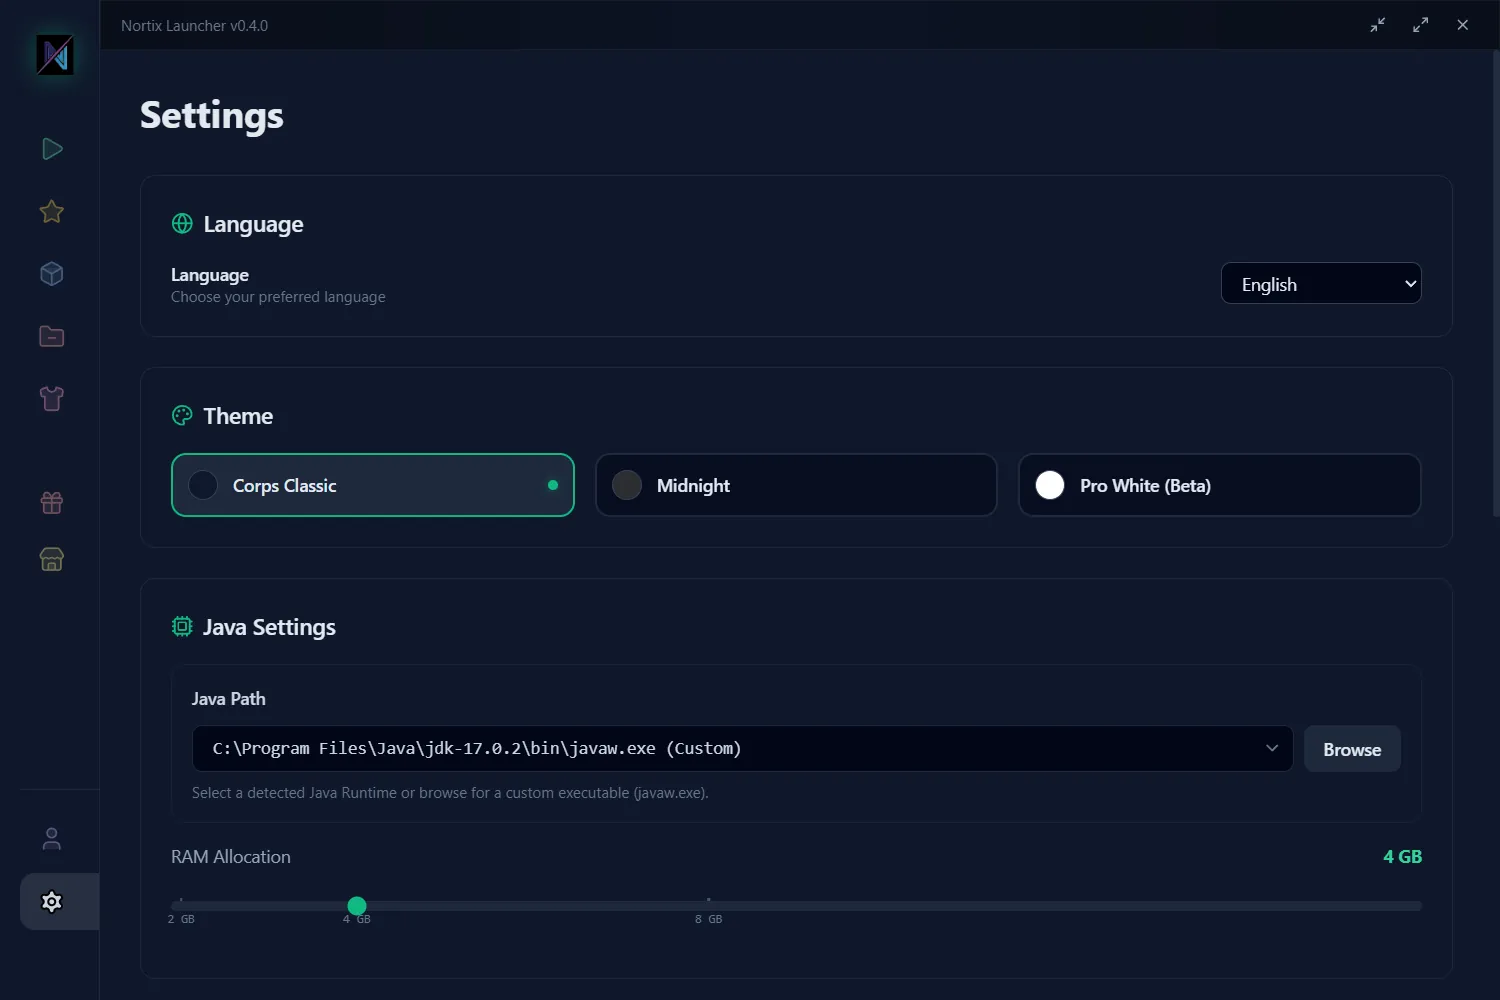
Task: Select the Pro White (Beta) theme
Action: (1219, 486)
